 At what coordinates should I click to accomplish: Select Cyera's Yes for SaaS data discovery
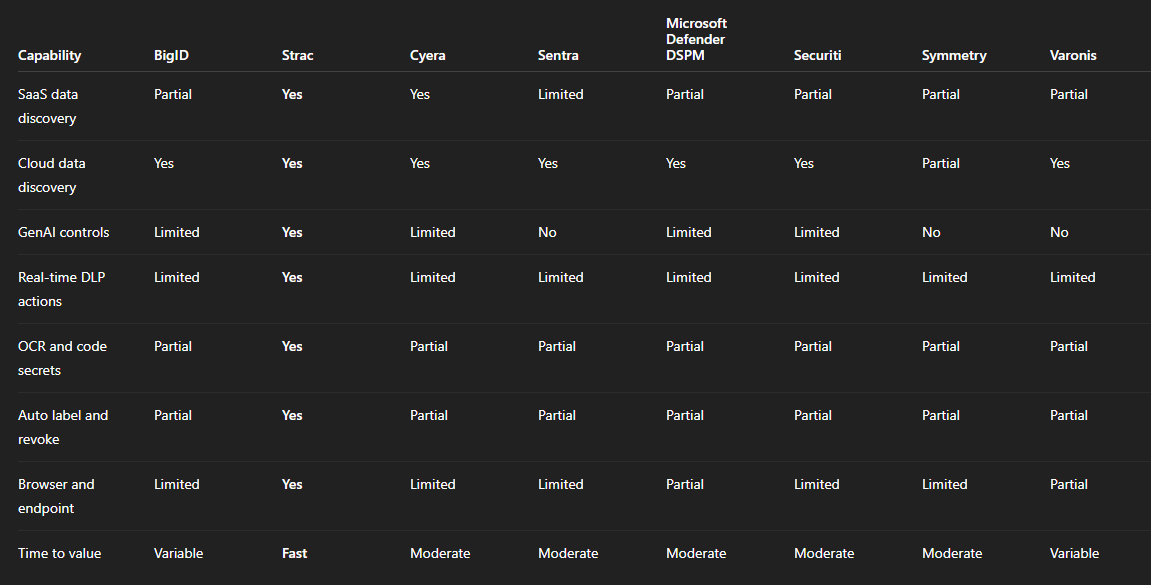coord(420,95)
